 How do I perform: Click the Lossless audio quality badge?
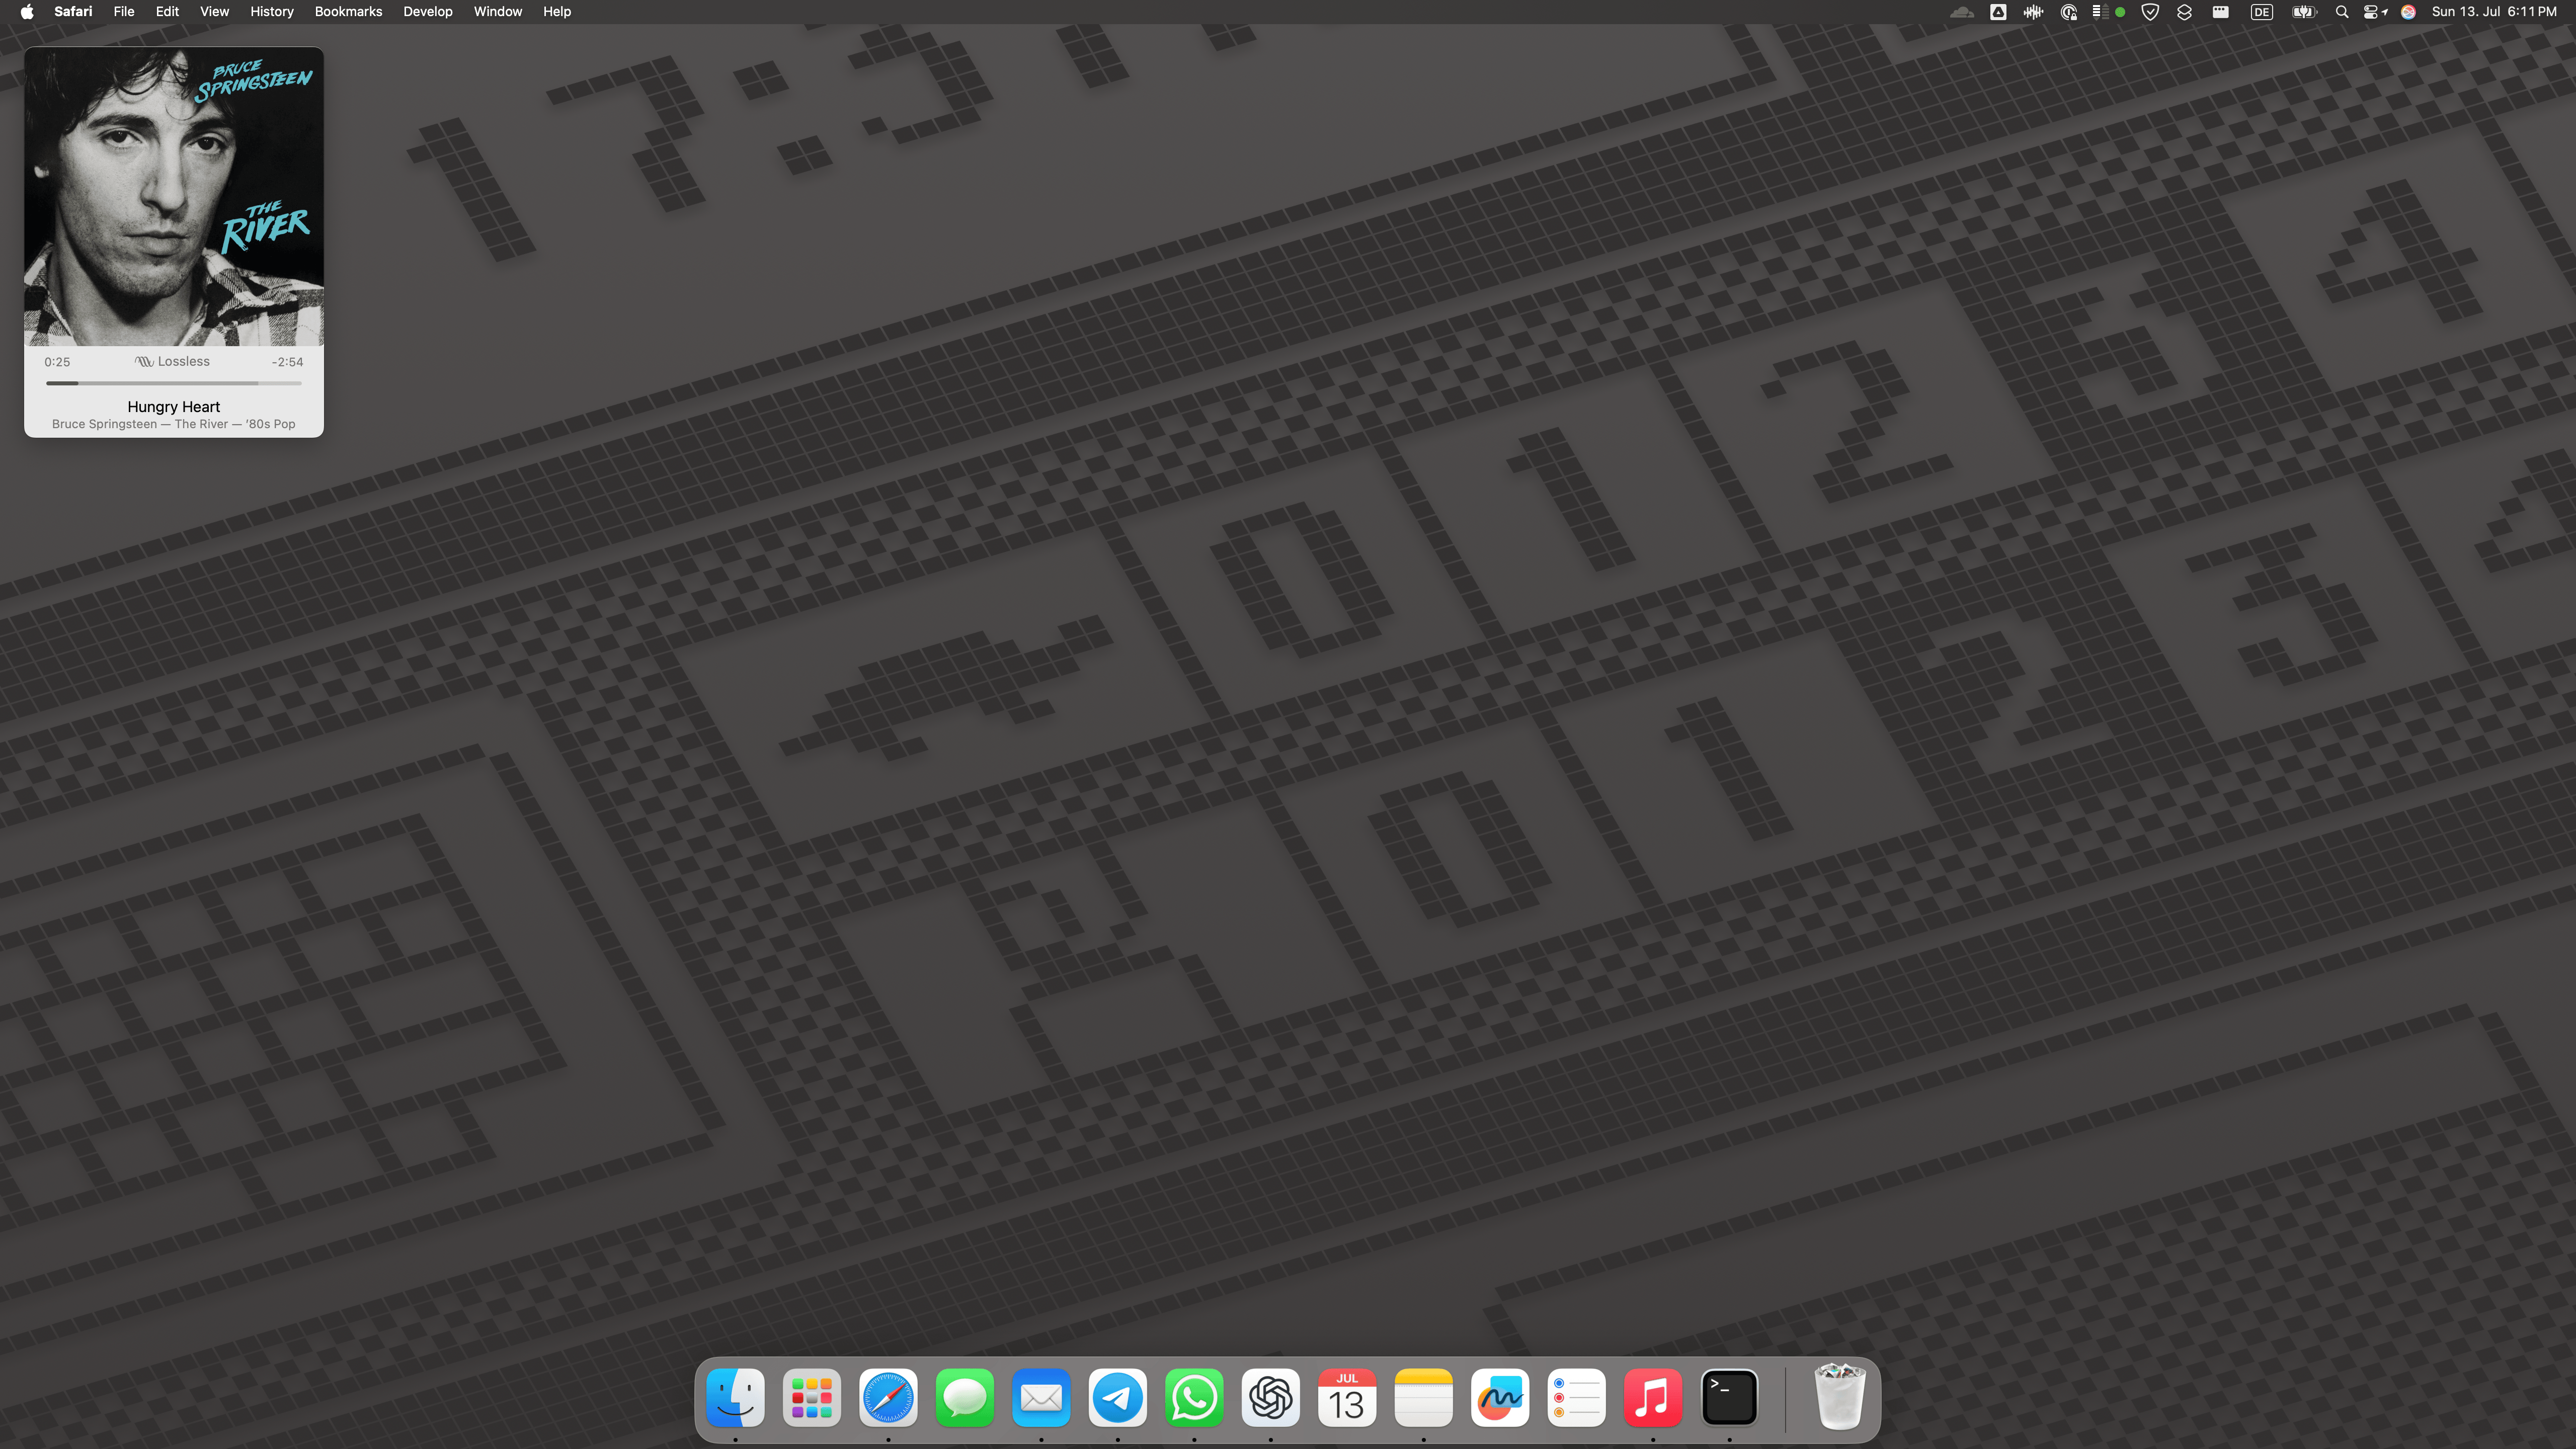click(173, 362)
